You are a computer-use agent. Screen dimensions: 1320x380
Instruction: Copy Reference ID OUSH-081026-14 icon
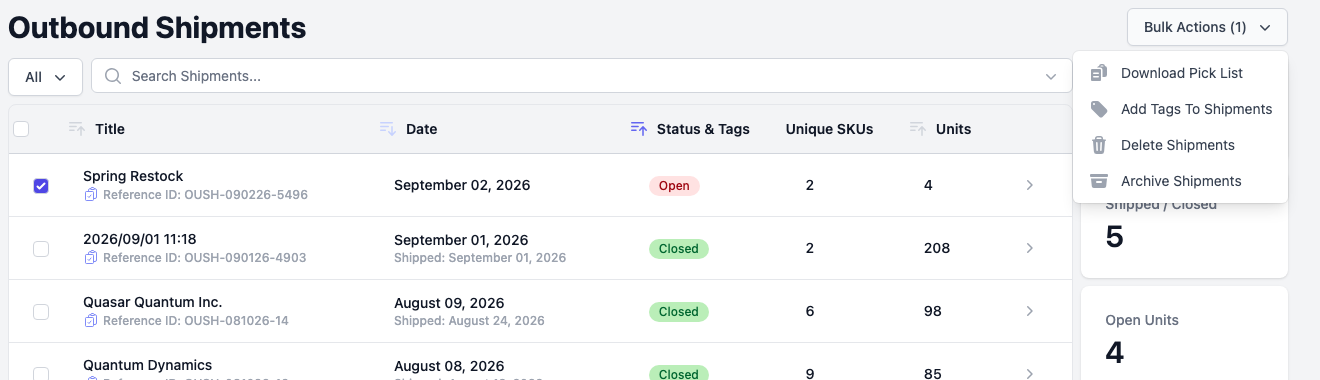point(91,321)
